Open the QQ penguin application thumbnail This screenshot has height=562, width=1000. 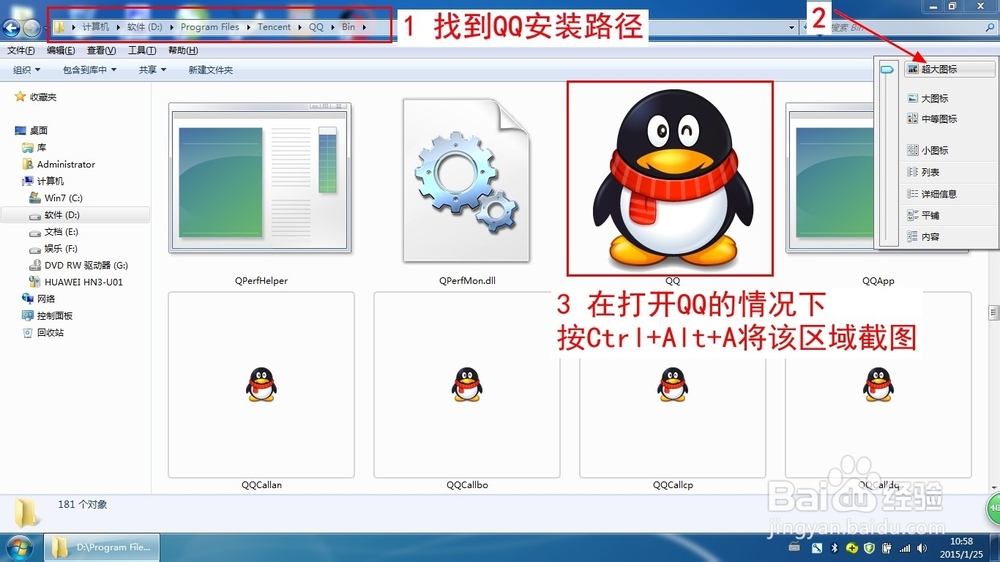tap(672, 180)
